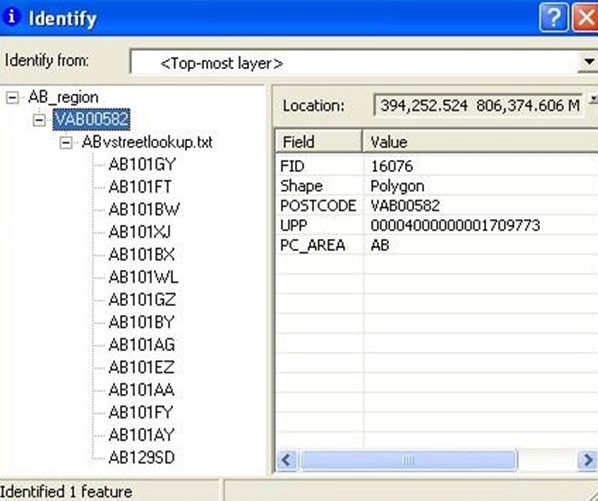Select postcode AB101AY in the tree

coord(141,435)
